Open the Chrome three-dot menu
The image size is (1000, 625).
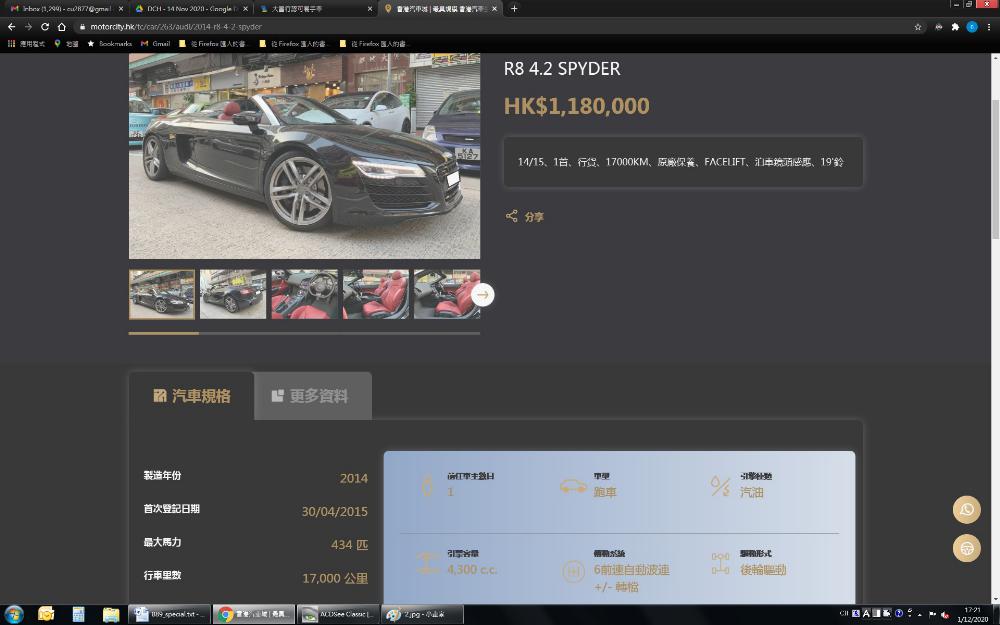pos(989,27)
